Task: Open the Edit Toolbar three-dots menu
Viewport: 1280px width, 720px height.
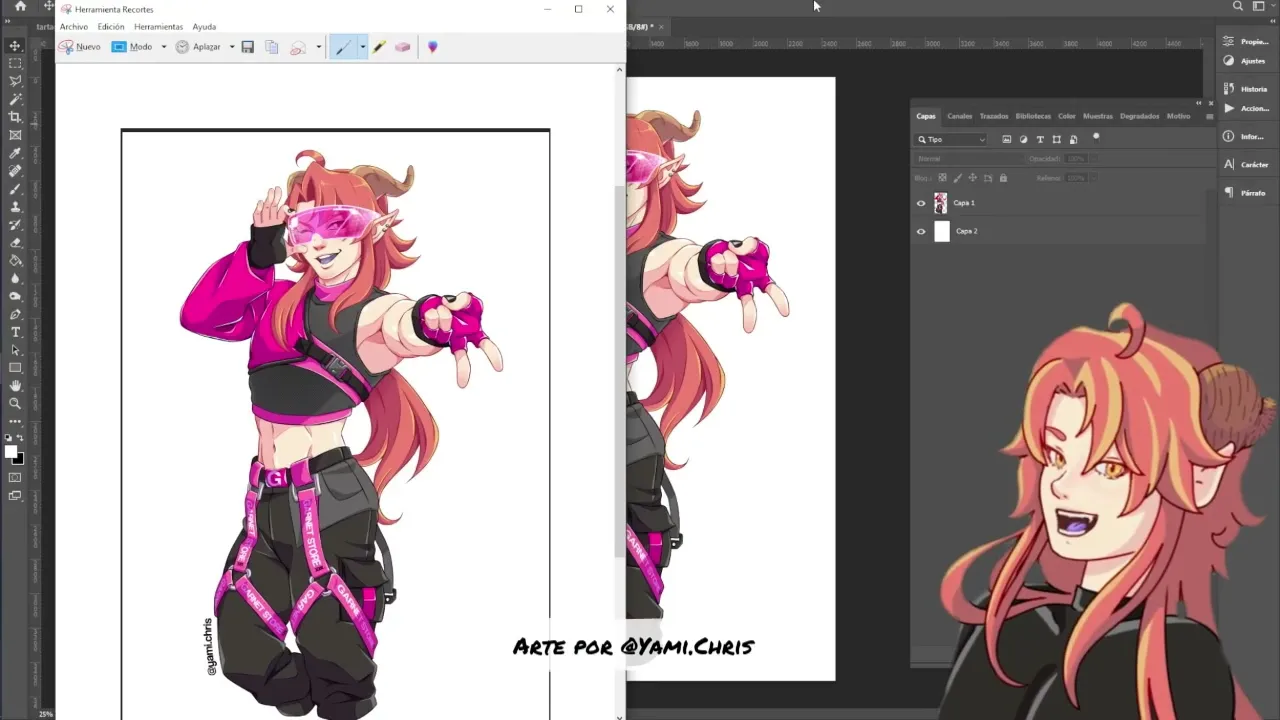Action: (15, 421)
